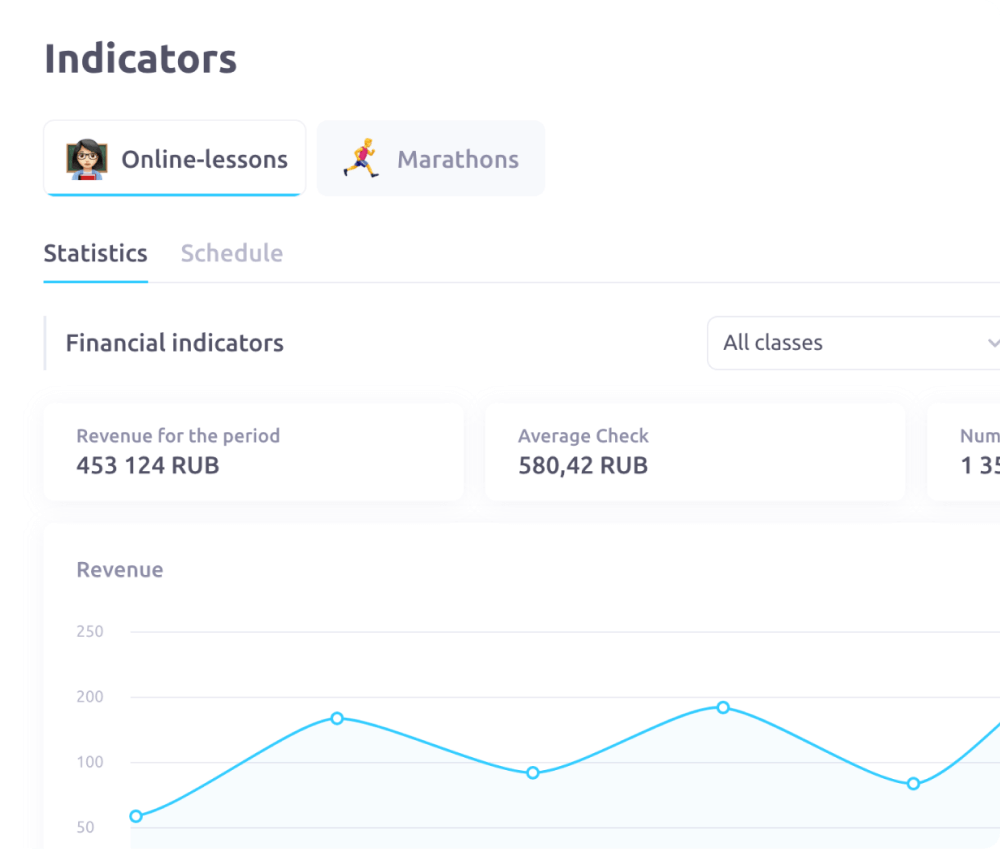Click the 453 124 RUB value
Viewport: 1000px width, 849px height.
coord(147,466)
